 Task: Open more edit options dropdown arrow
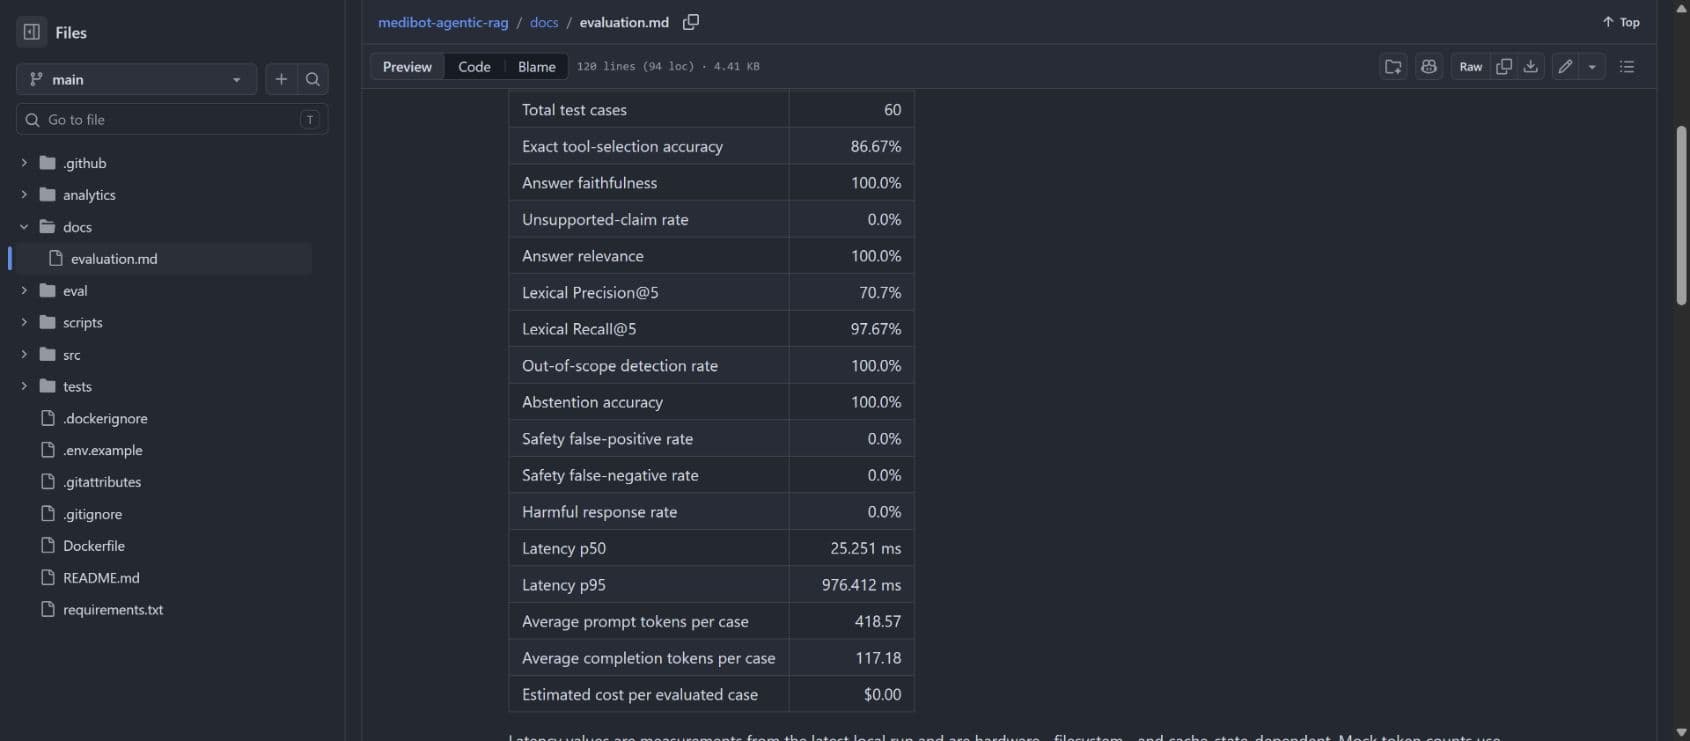point(1592,67)
